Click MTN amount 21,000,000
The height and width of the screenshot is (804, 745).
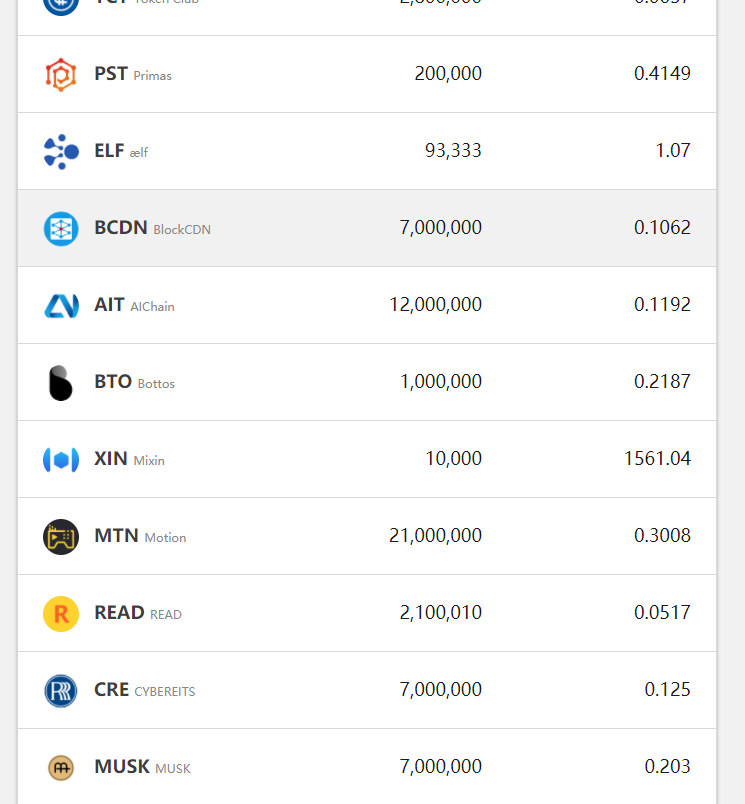coord(435,536)
